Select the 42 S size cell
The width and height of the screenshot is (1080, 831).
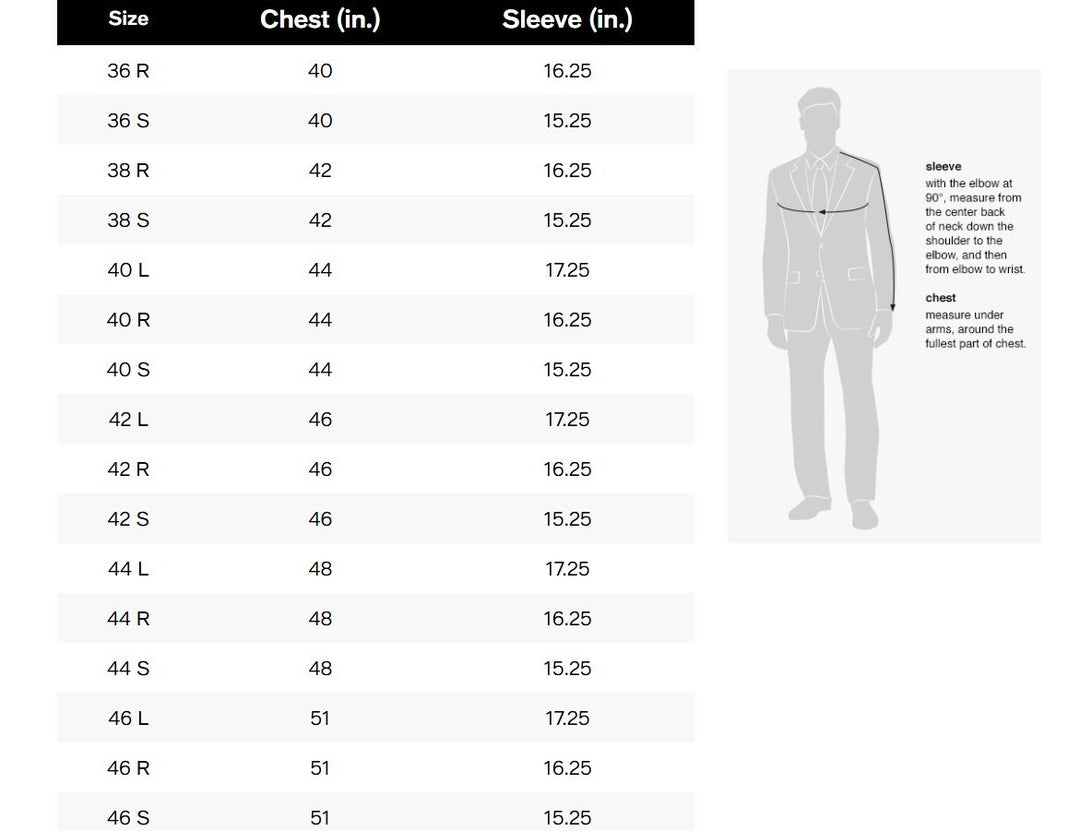(x=128, y=519)
